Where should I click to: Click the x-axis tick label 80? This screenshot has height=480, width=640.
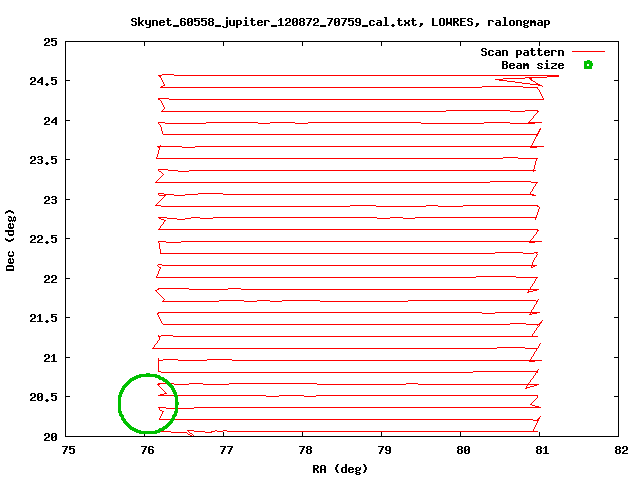[x=463, y=450]
